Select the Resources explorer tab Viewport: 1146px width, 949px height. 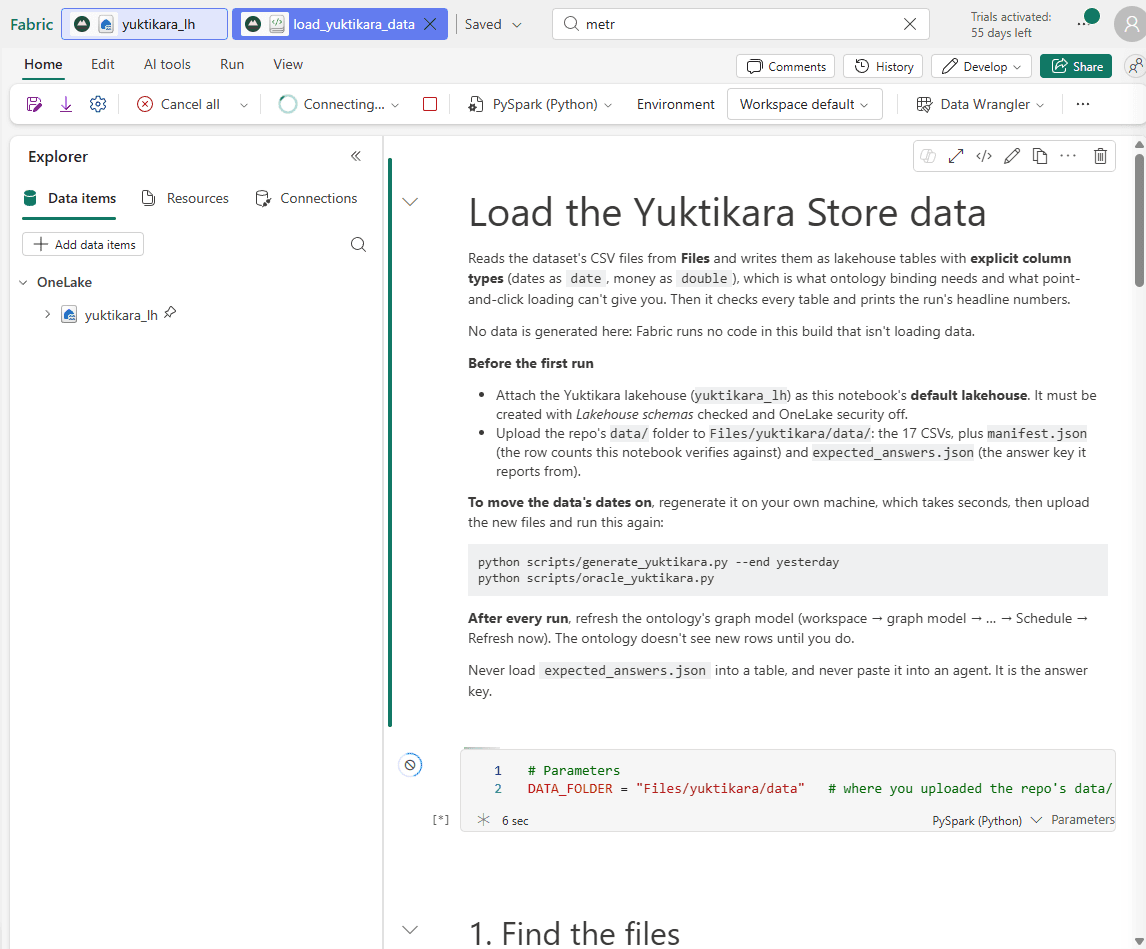[x=185, y=198]
